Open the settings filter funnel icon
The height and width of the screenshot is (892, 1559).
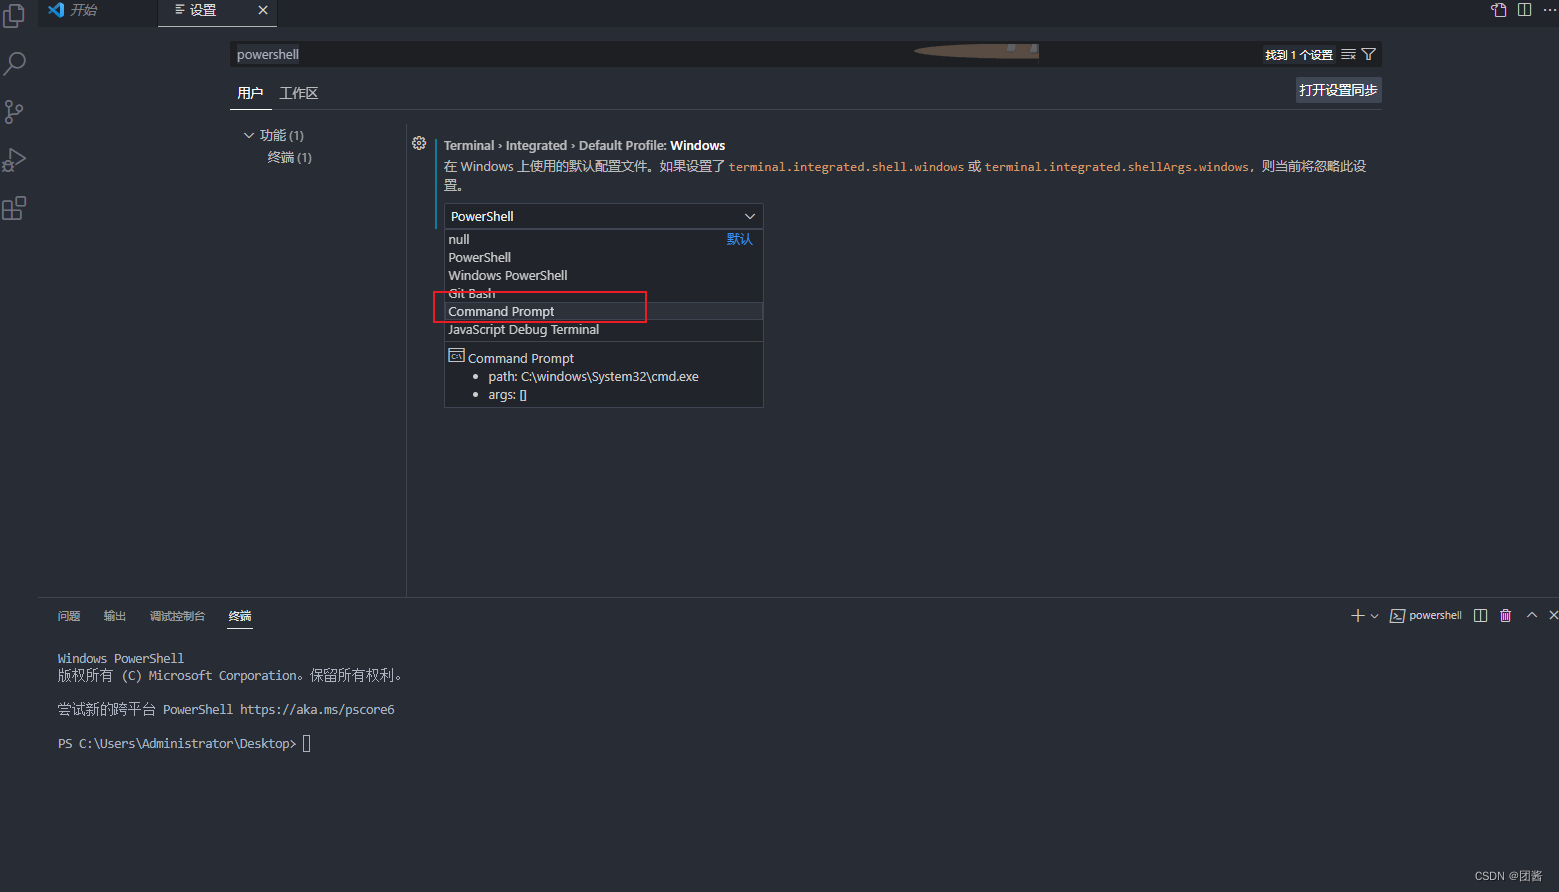[x=1368, y=54]
